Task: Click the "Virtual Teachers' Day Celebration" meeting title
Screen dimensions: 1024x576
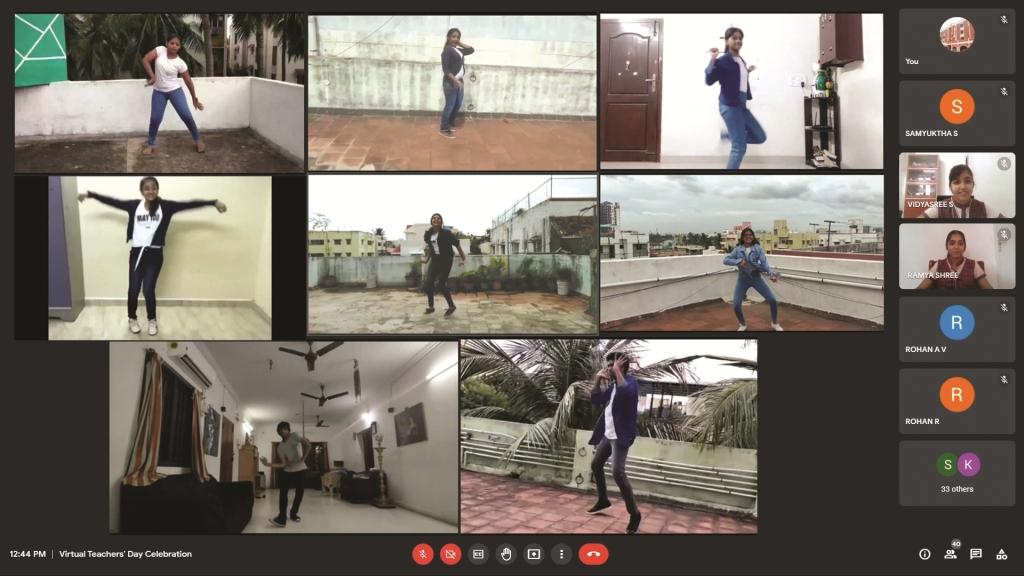Action: click(125, 554)
